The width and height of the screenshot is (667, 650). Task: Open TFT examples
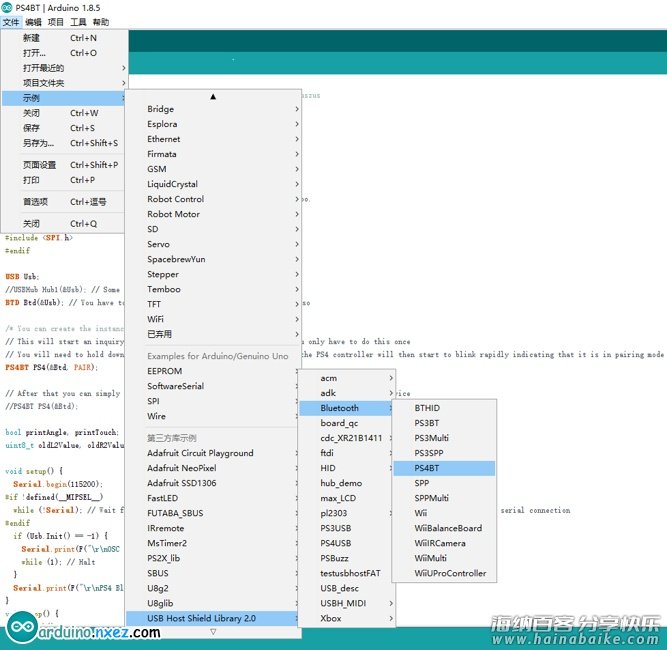(x=214, y=304)
